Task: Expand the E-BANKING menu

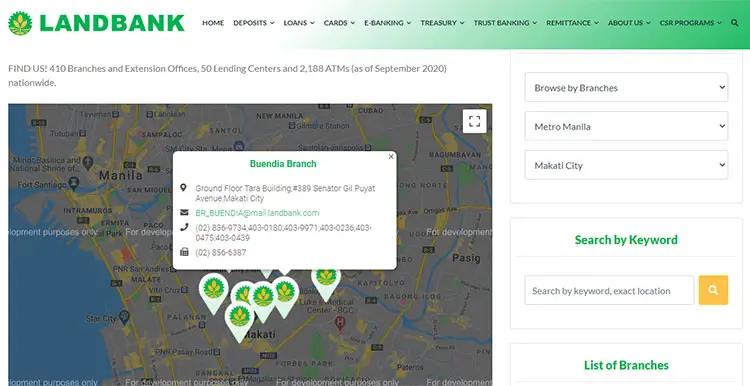Action: point(387,23)
